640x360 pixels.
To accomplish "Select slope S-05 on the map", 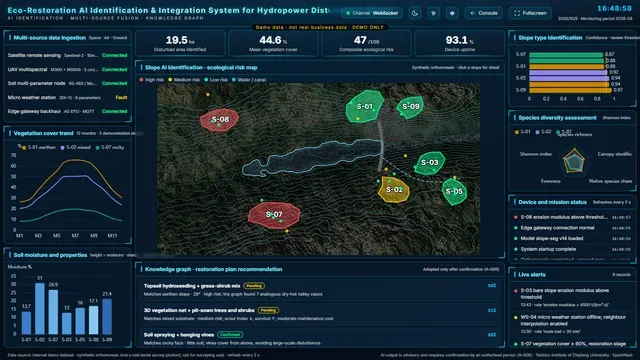I will (454, 191).
